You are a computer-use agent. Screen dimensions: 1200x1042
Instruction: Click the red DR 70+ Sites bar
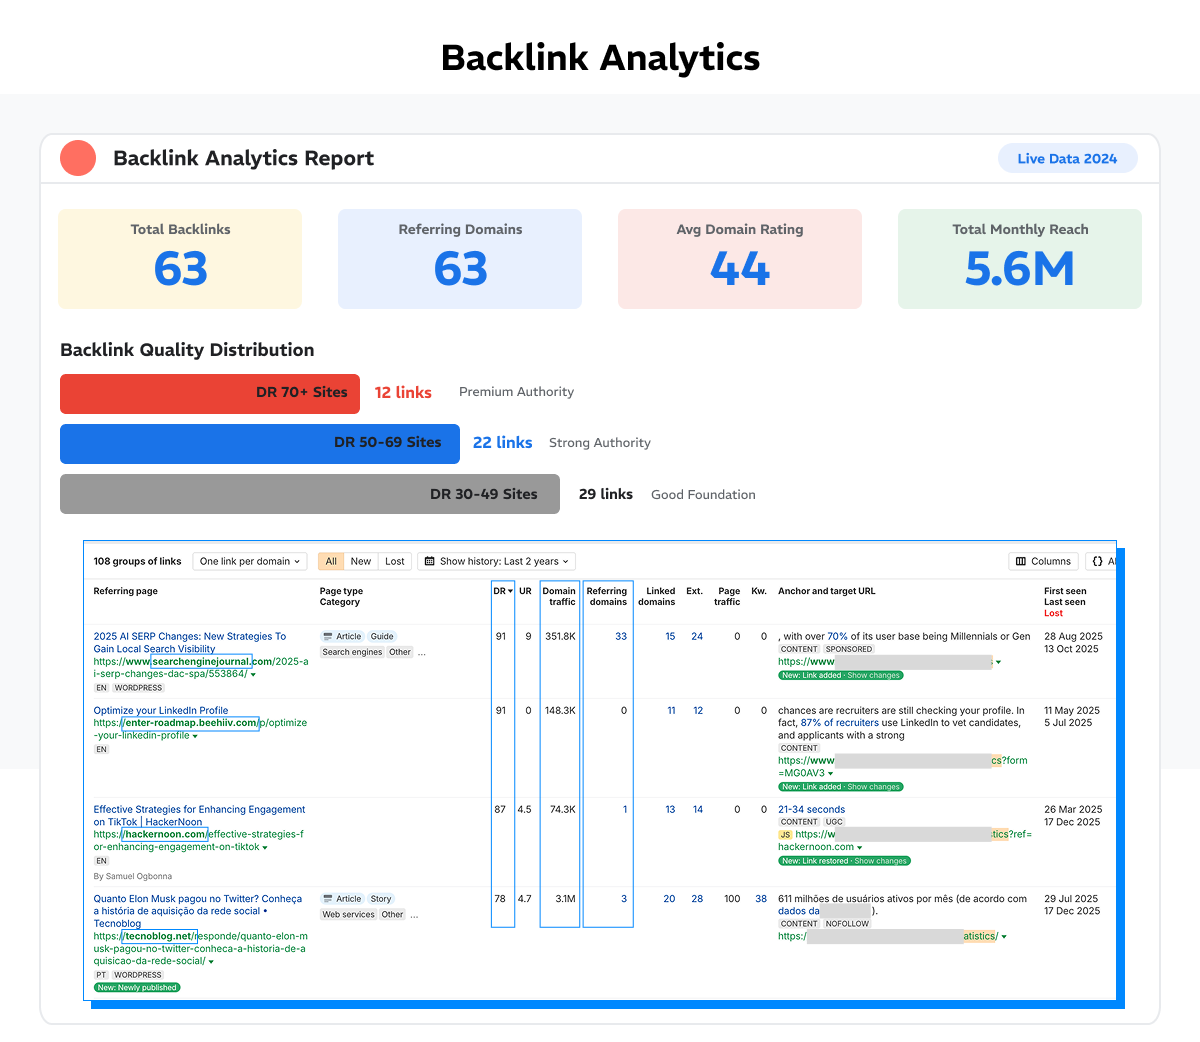coord(210,393)
